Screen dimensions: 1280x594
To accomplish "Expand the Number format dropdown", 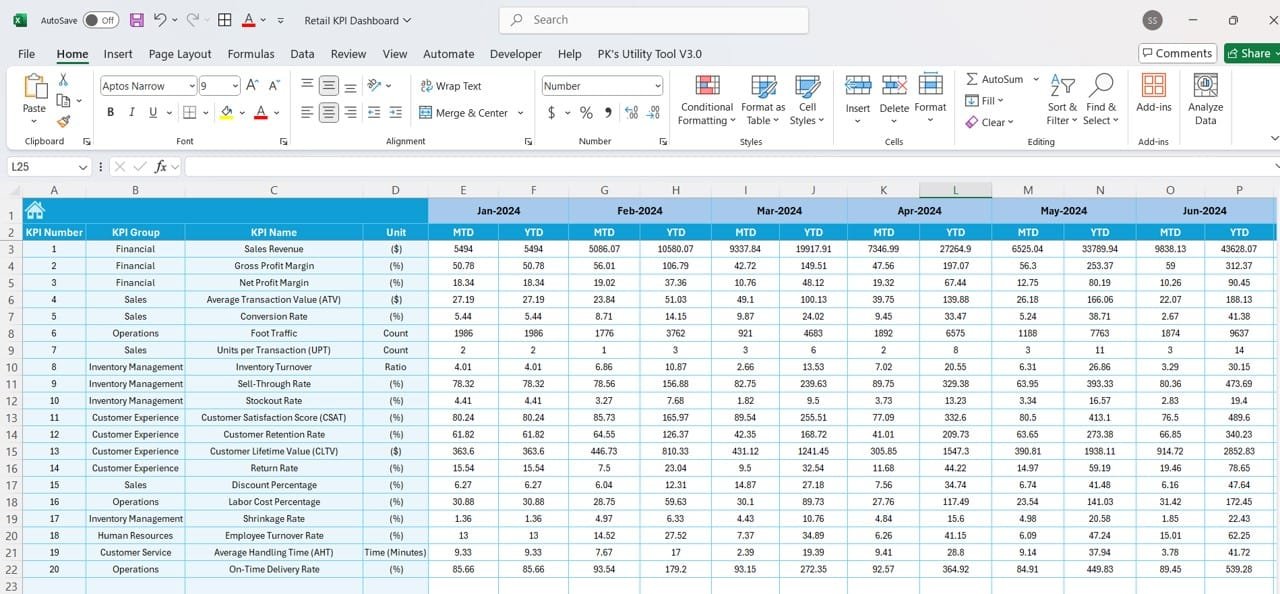I will 657,86.
